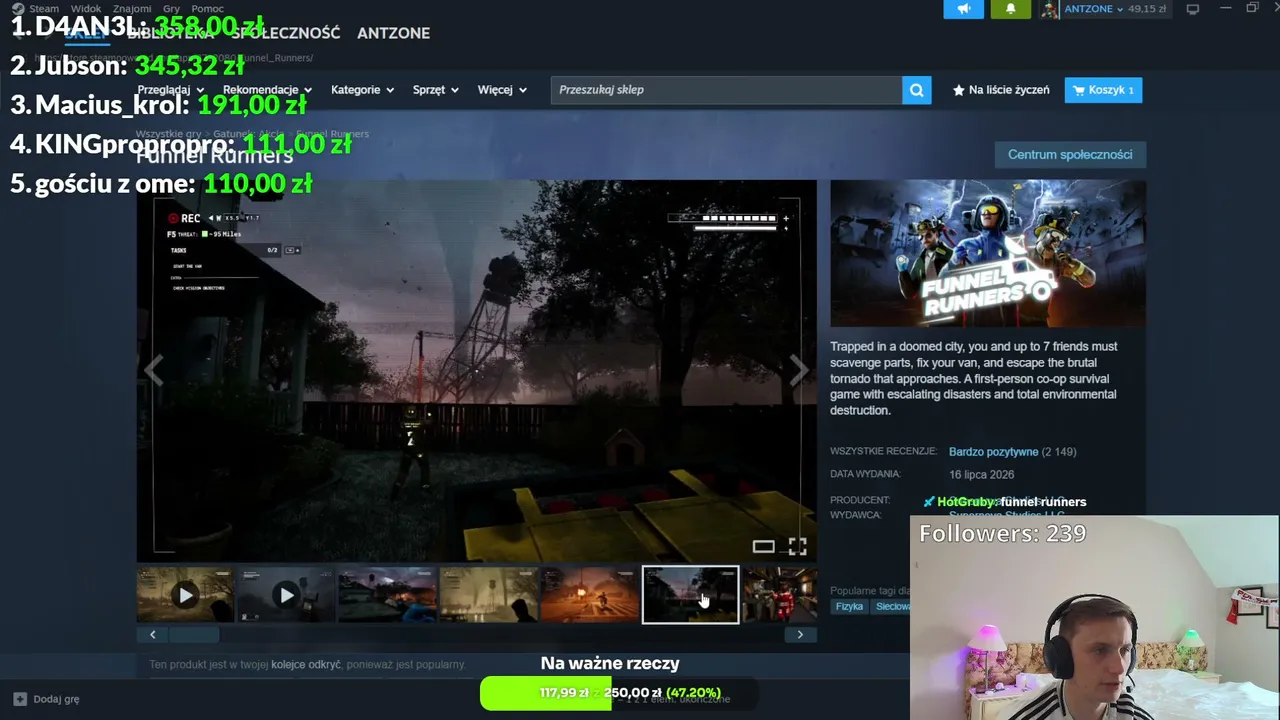The height and width of the screenshot is (720, 1280).
Task: Open the Kategorie dropdown menu
Action: pos(362,90)
